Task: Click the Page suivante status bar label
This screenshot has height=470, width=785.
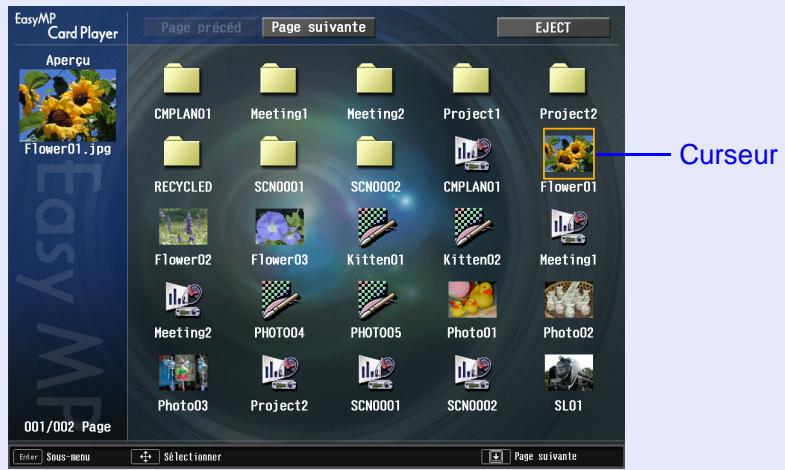Action: (546, 456)
